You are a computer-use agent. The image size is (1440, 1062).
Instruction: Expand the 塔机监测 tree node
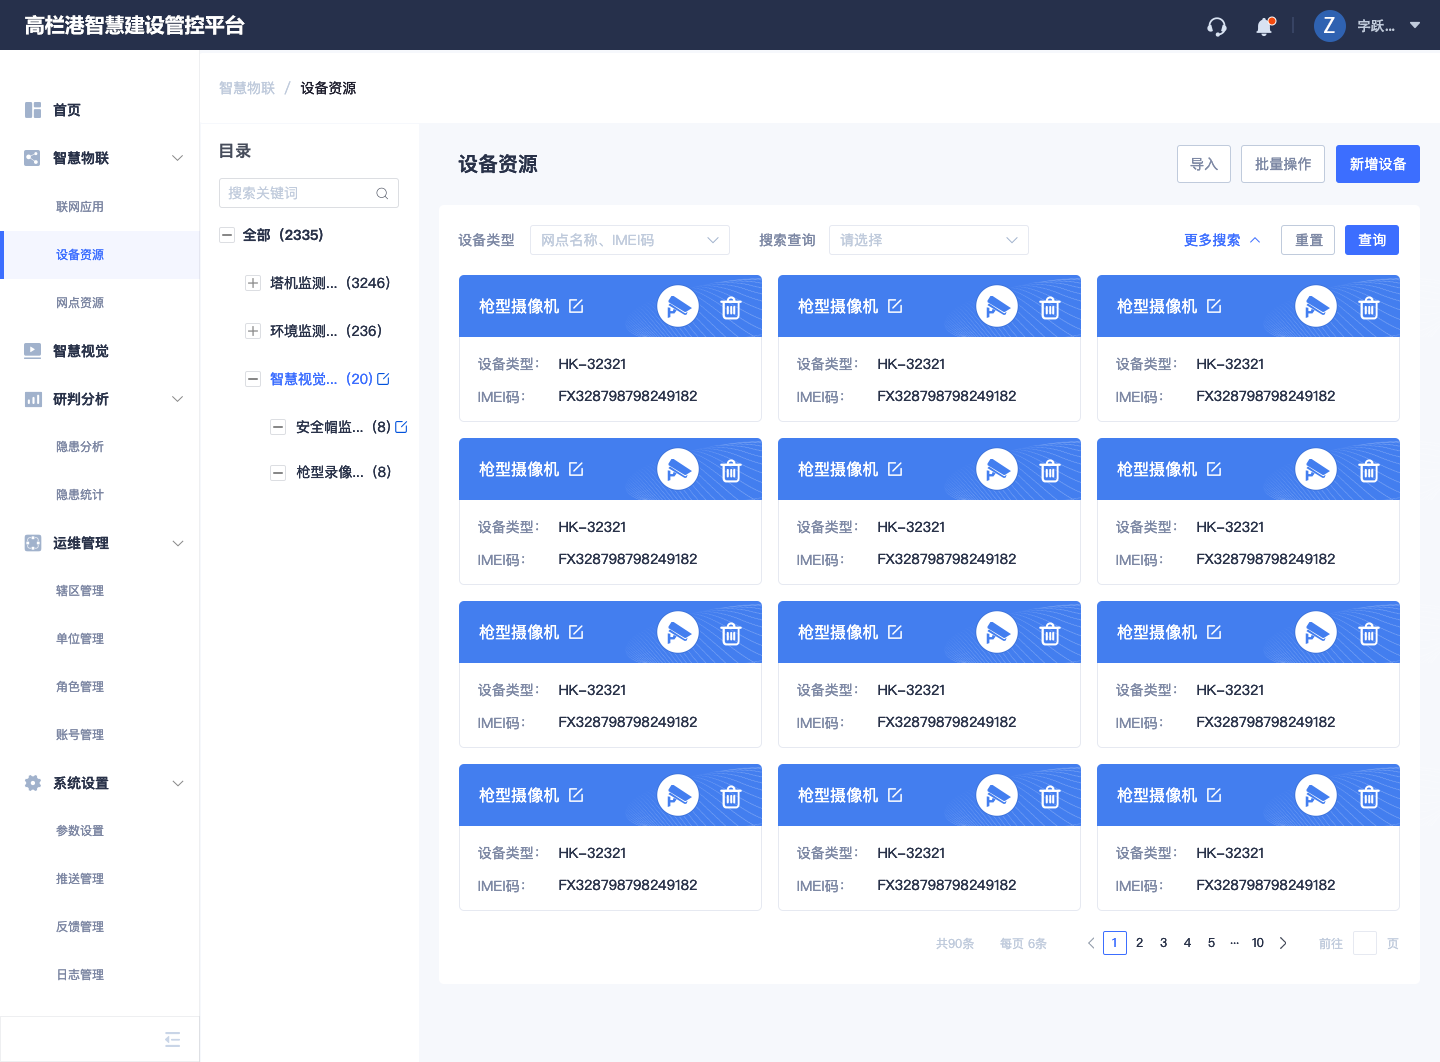(x=252, y=283)
